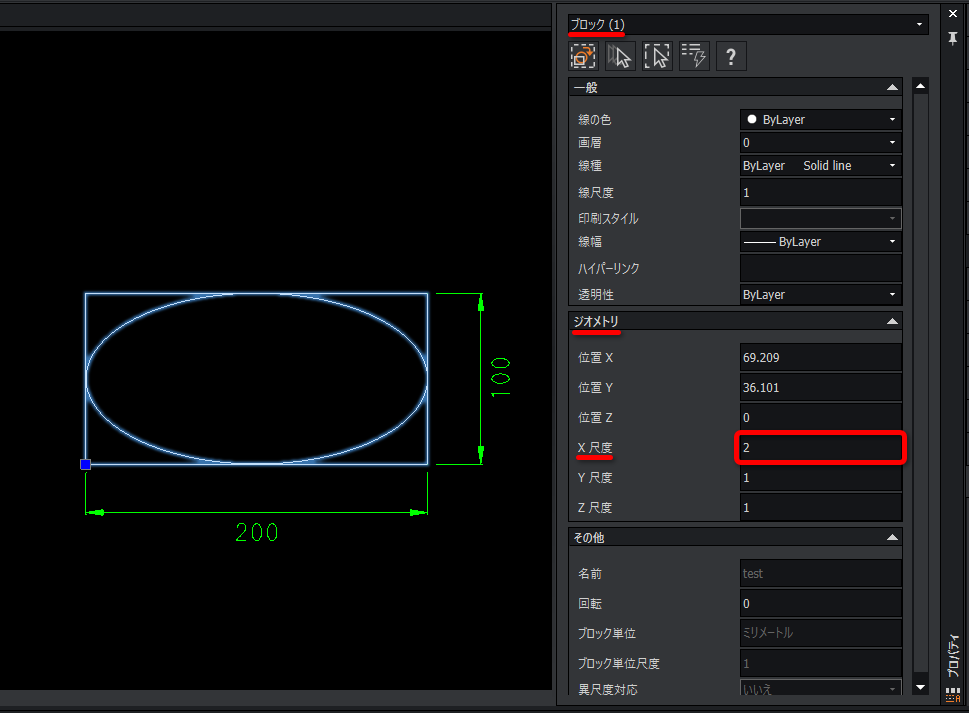Open the 画層 layer dropdown
969x713 pixels.
click(821, 143)
